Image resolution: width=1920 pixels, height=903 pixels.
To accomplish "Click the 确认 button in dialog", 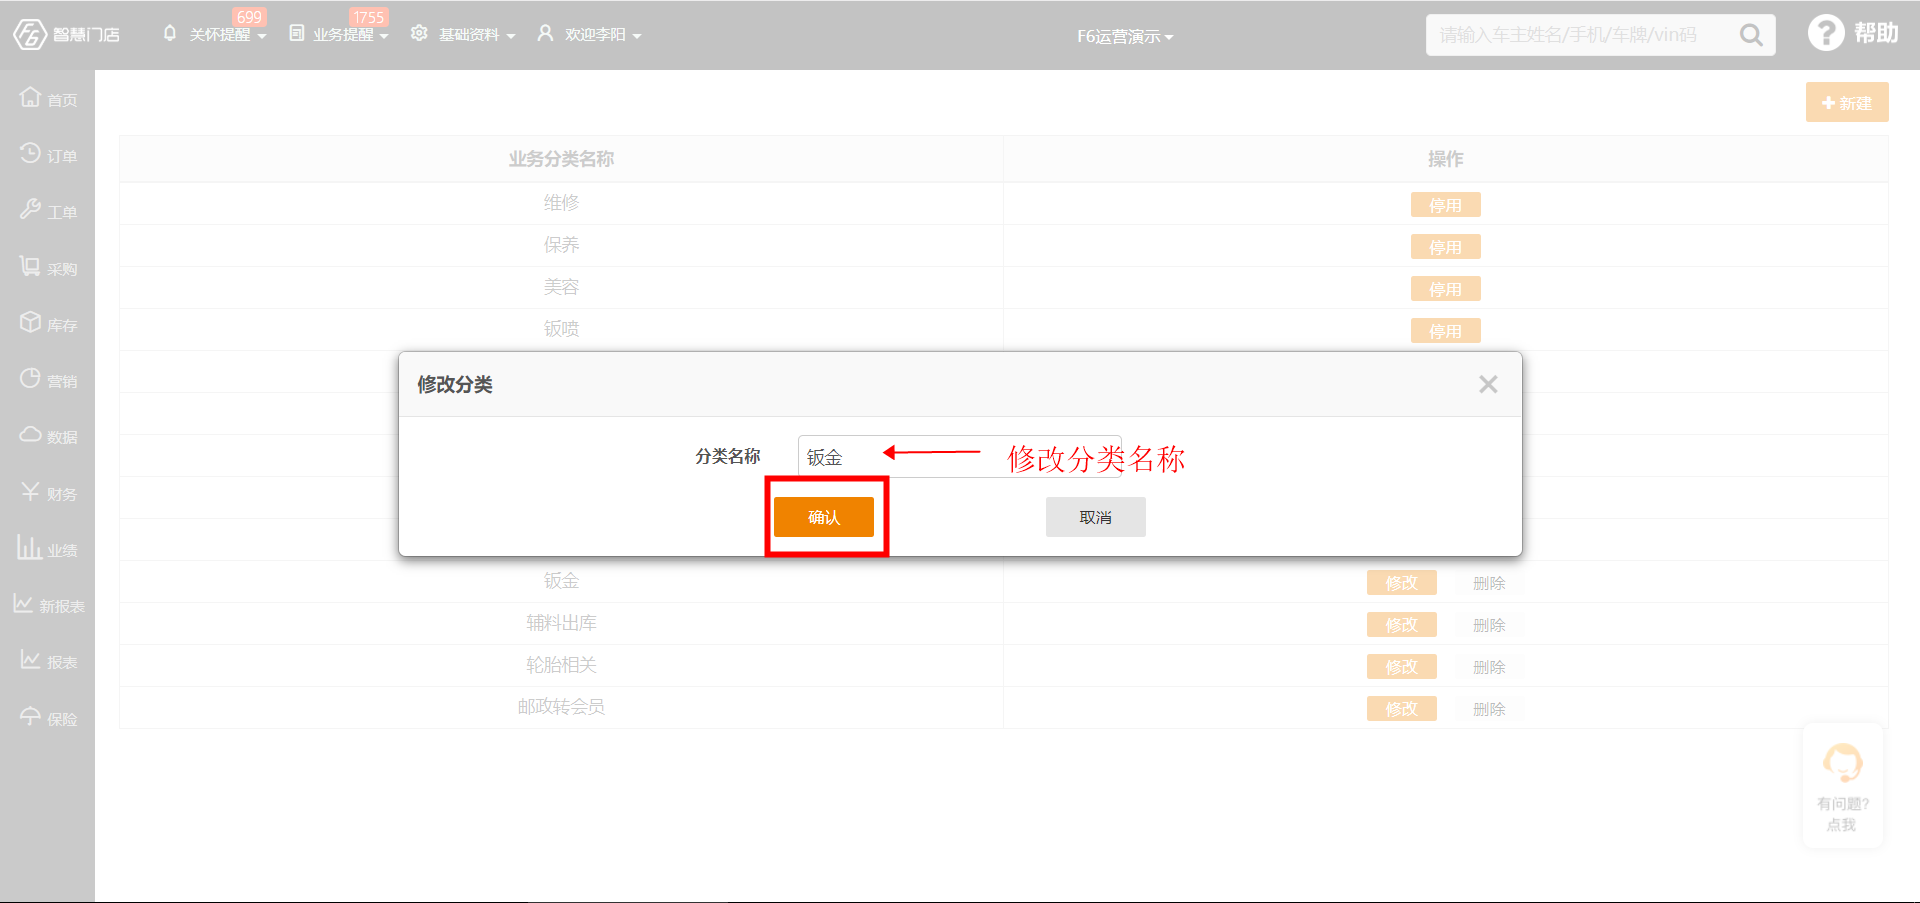I will click(824, 517).
